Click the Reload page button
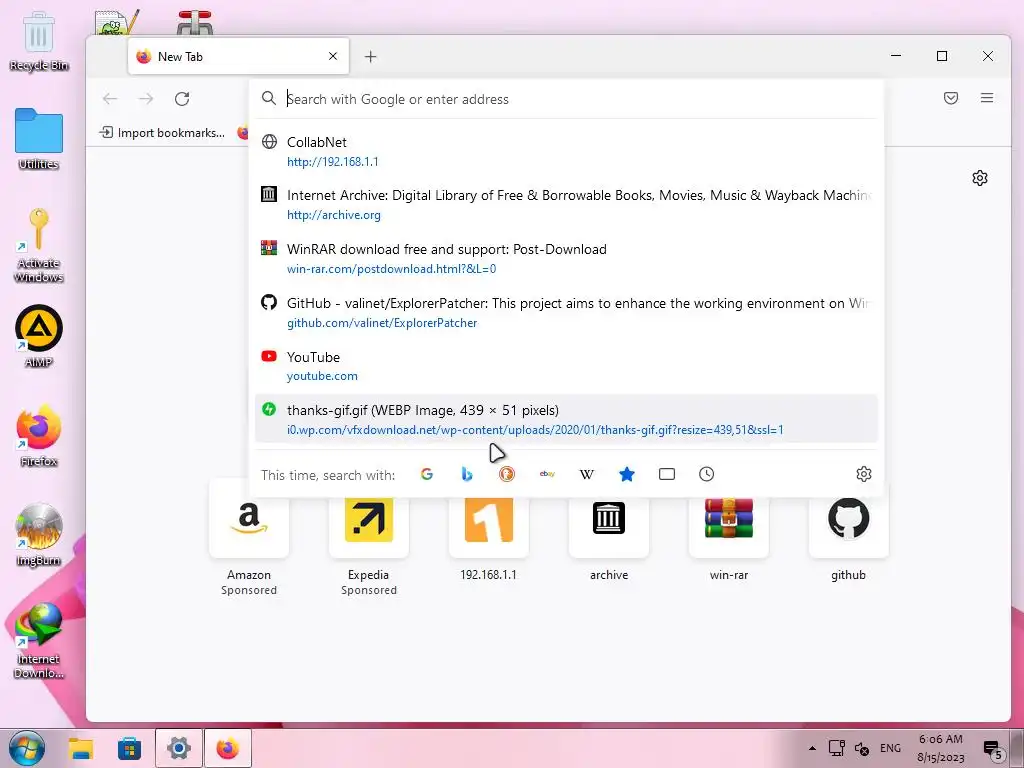 [x=182, y=99]
